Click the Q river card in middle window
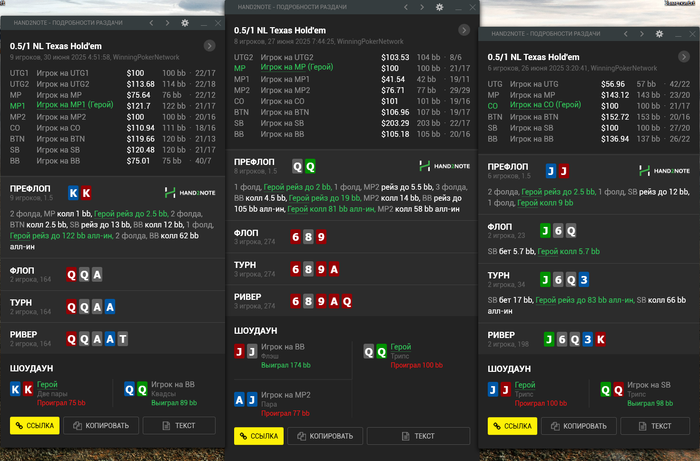The image size is (700, 461). 347,302
